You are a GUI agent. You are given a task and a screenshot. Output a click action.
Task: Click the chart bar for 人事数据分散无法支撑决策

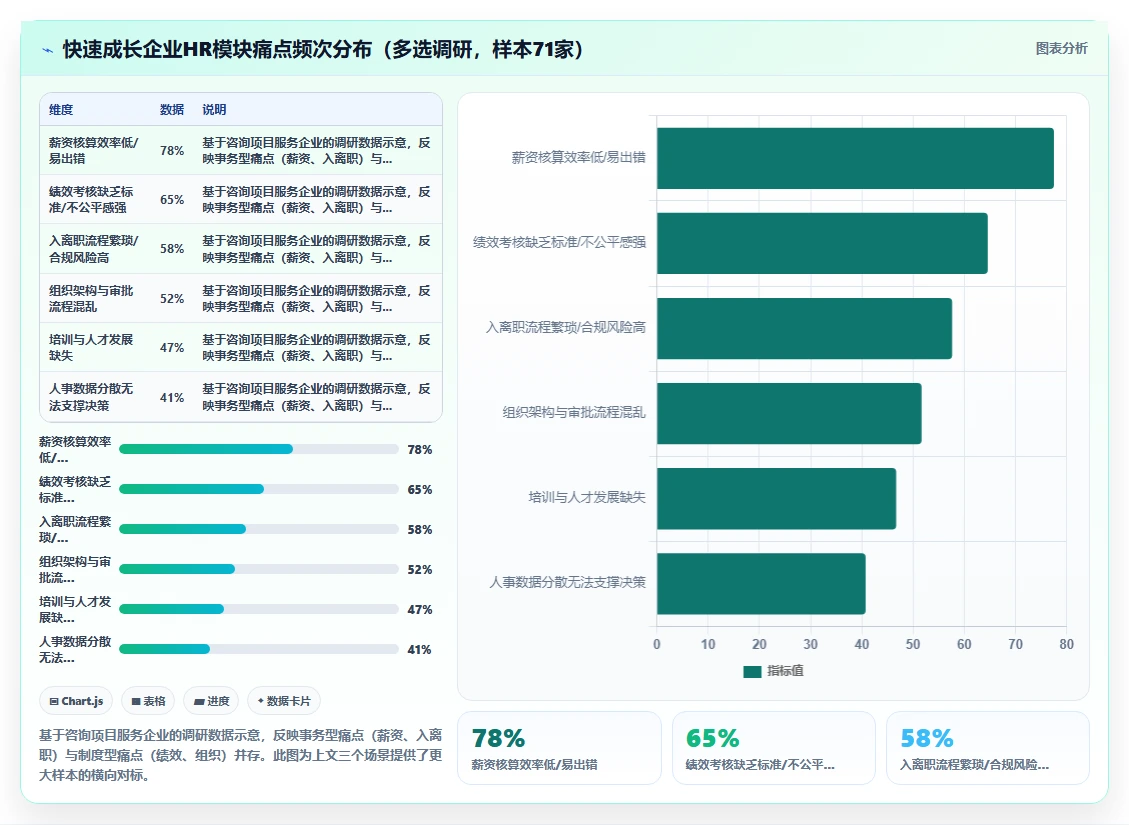pos(761,583)
